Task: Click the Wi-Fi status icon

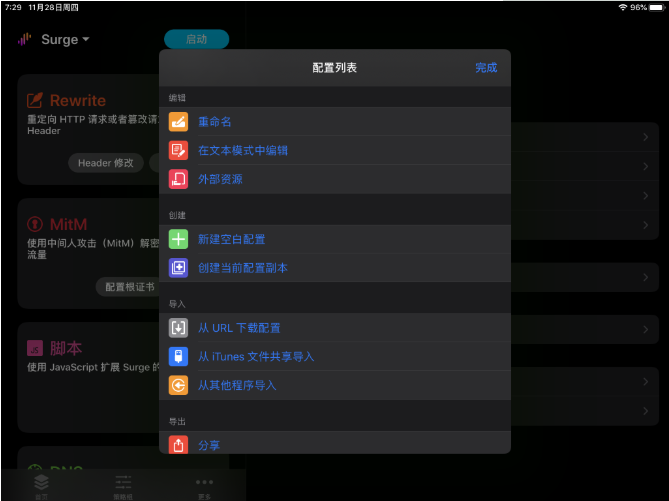Action: 623,7
